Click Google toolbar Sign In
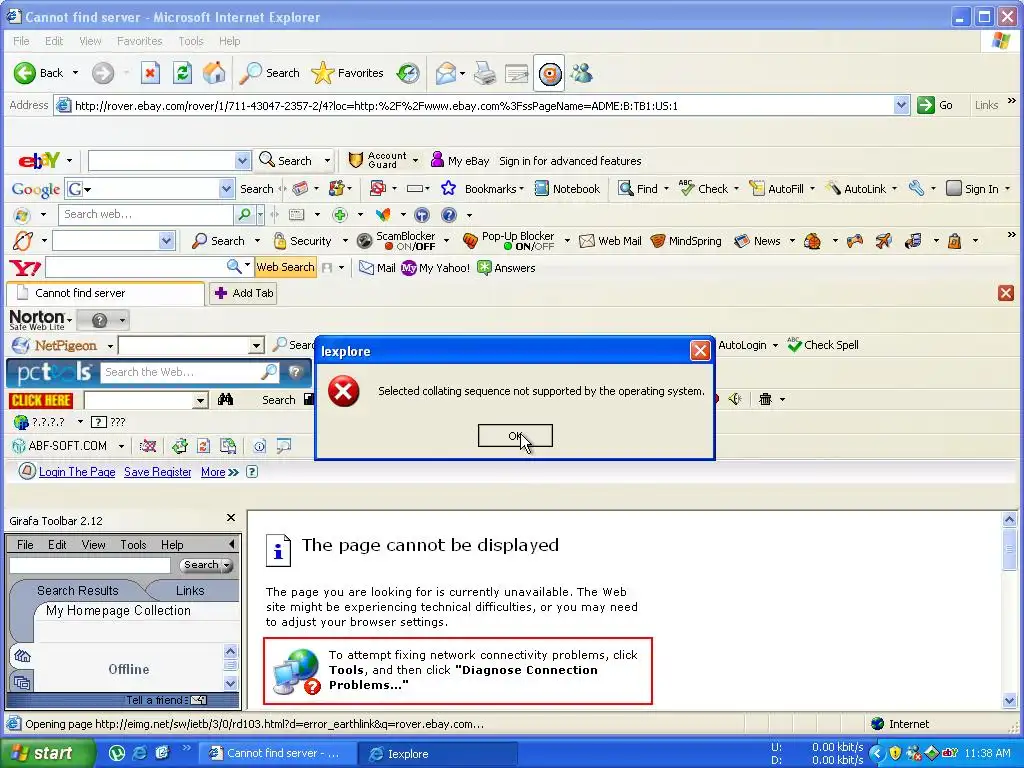 pyautogui.click(x=972, y=189)
